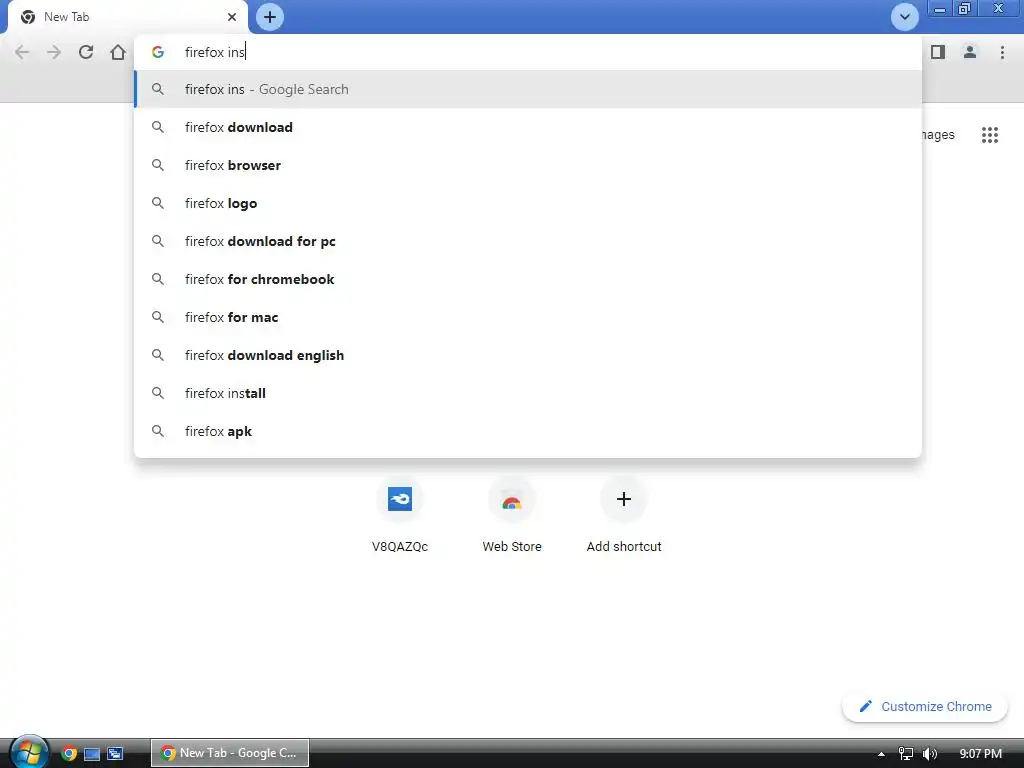The image size is (1024, 768).
Task: Open the Home page button
Action: pos(118,52)
